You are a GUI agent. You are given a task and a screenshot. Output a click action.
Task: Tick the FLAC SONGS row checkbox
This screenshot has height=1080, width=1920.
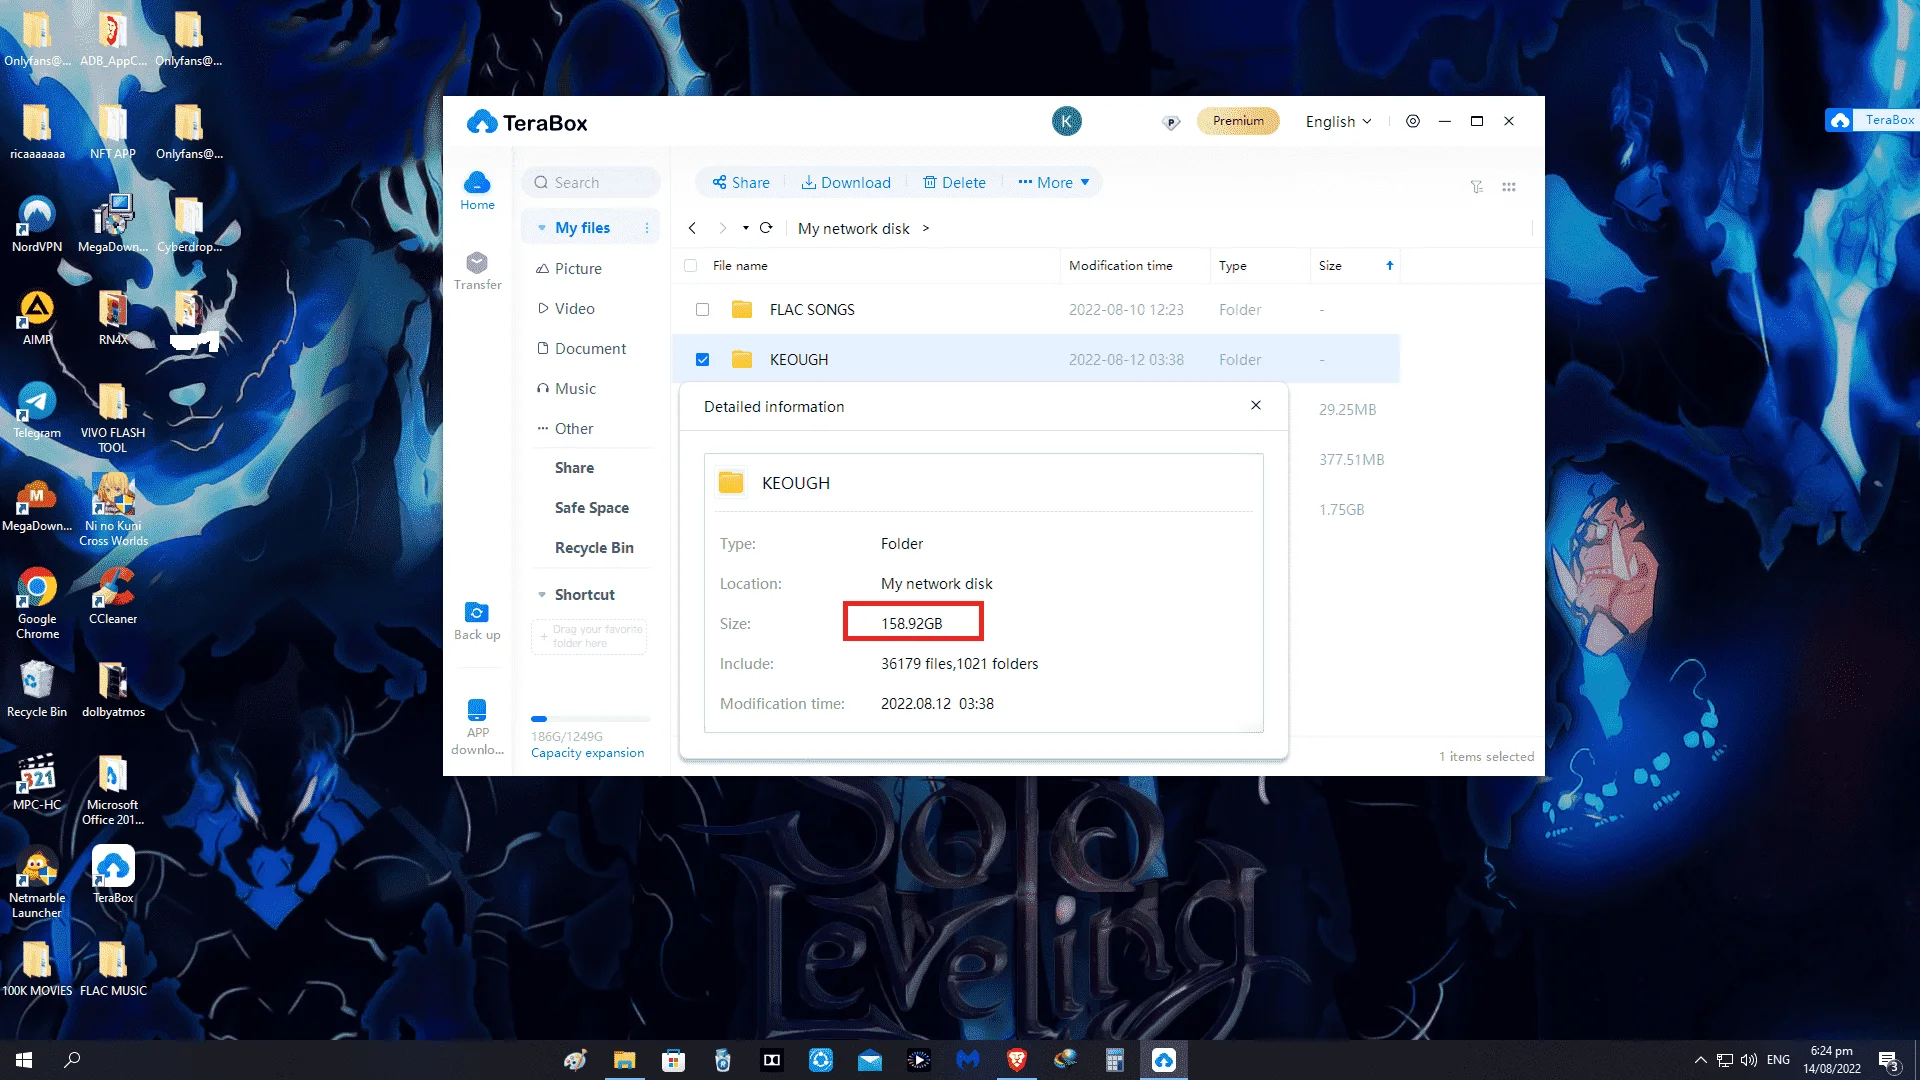pos(702,309)
